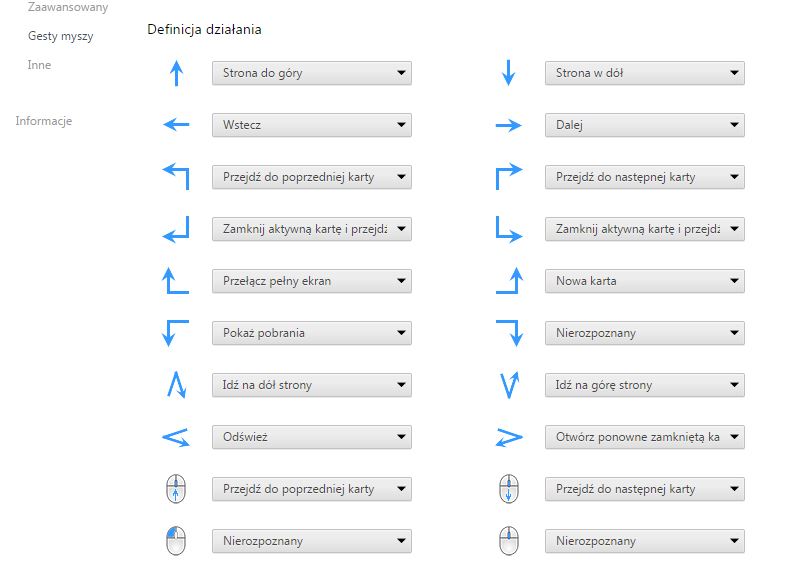791x563 pixels.
Task: Click the left arrow gesture icon beside Wstecz
Action: tap(176, 124)
